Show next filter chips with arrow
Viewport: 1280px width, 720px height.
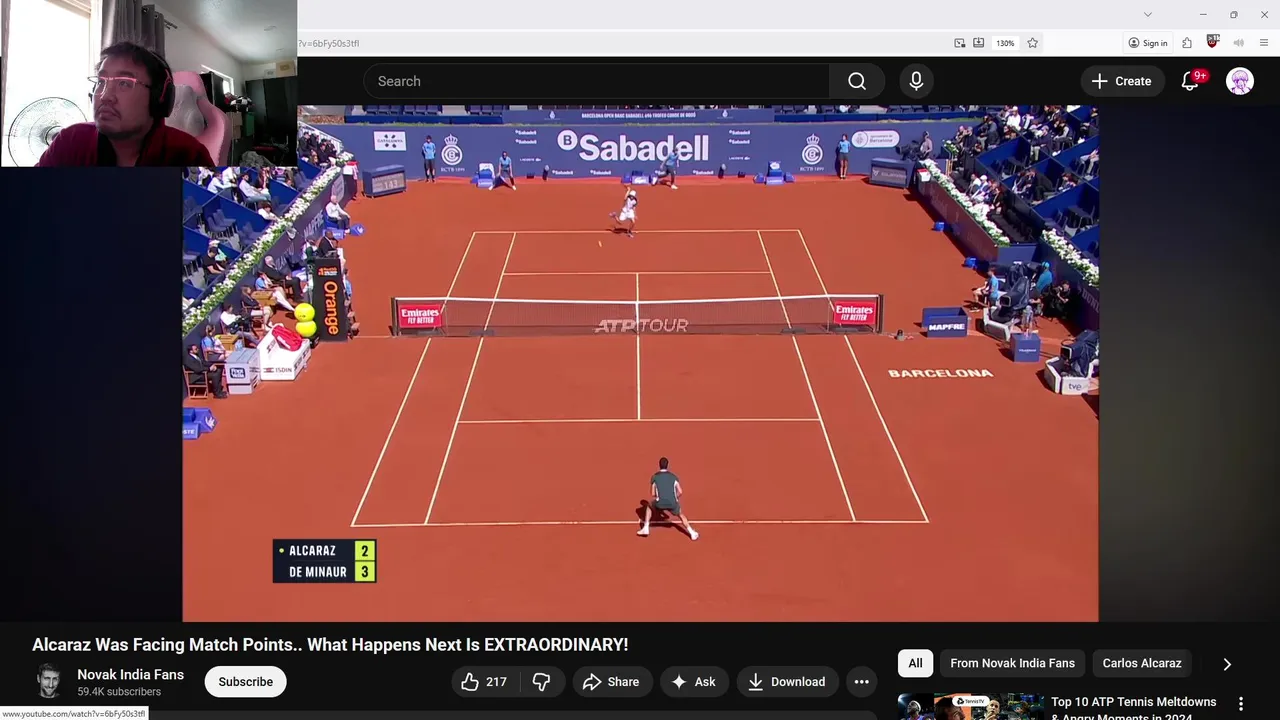1227,664
